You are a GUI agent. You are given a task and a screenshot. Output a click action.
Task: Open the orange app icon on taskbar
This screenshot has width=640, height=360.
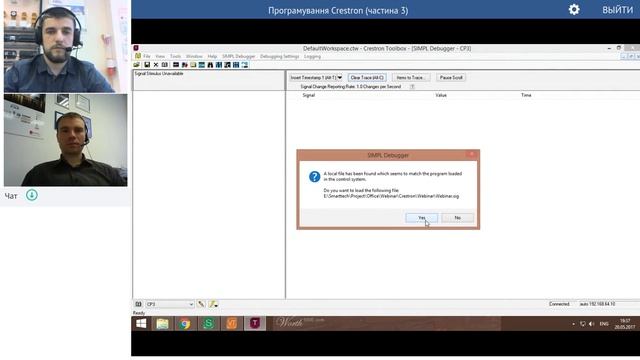tap(231, 324)
